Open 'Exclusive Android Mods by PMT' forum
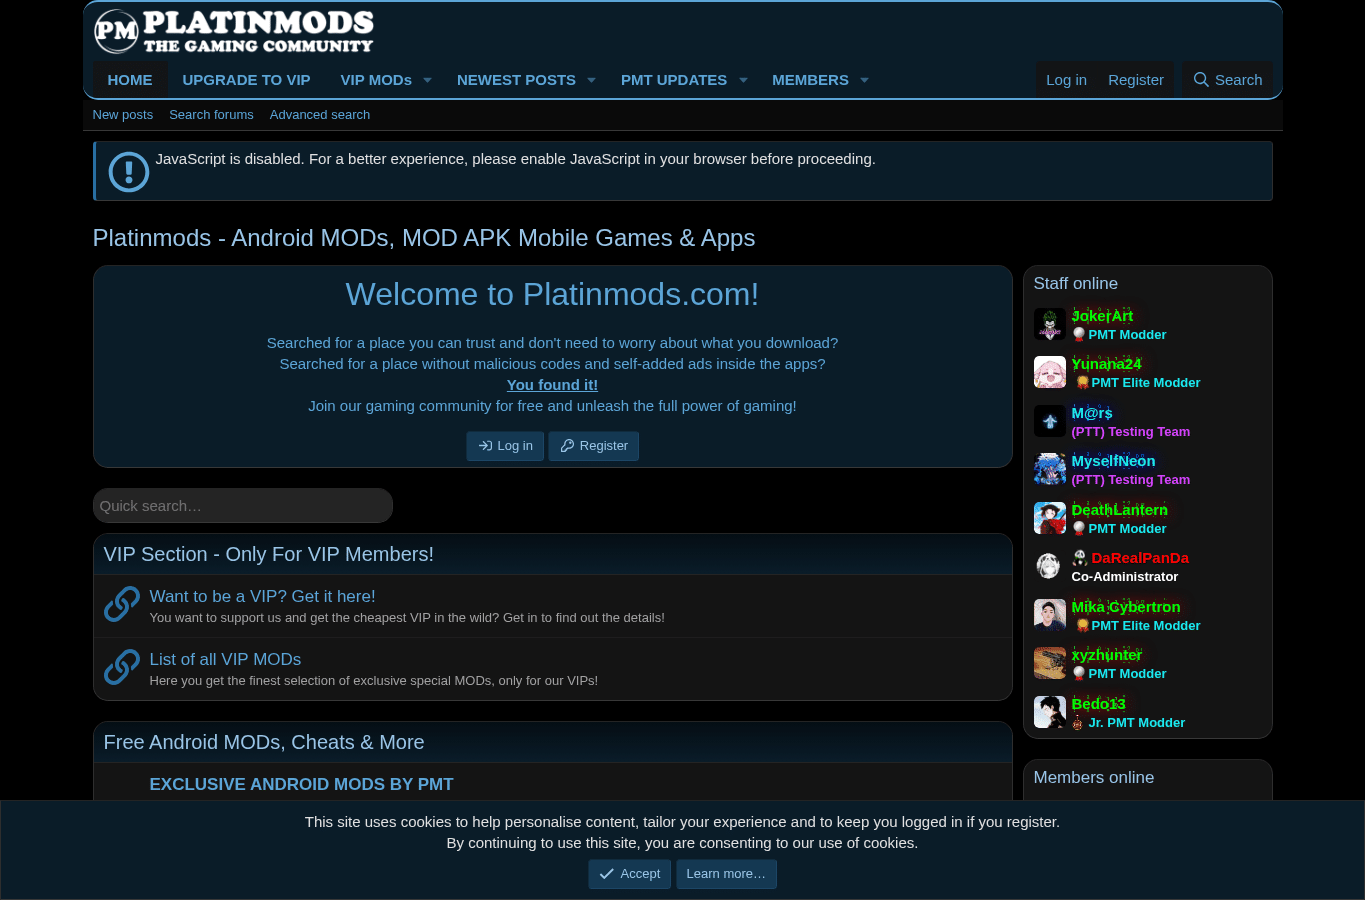 pos(302,784)
